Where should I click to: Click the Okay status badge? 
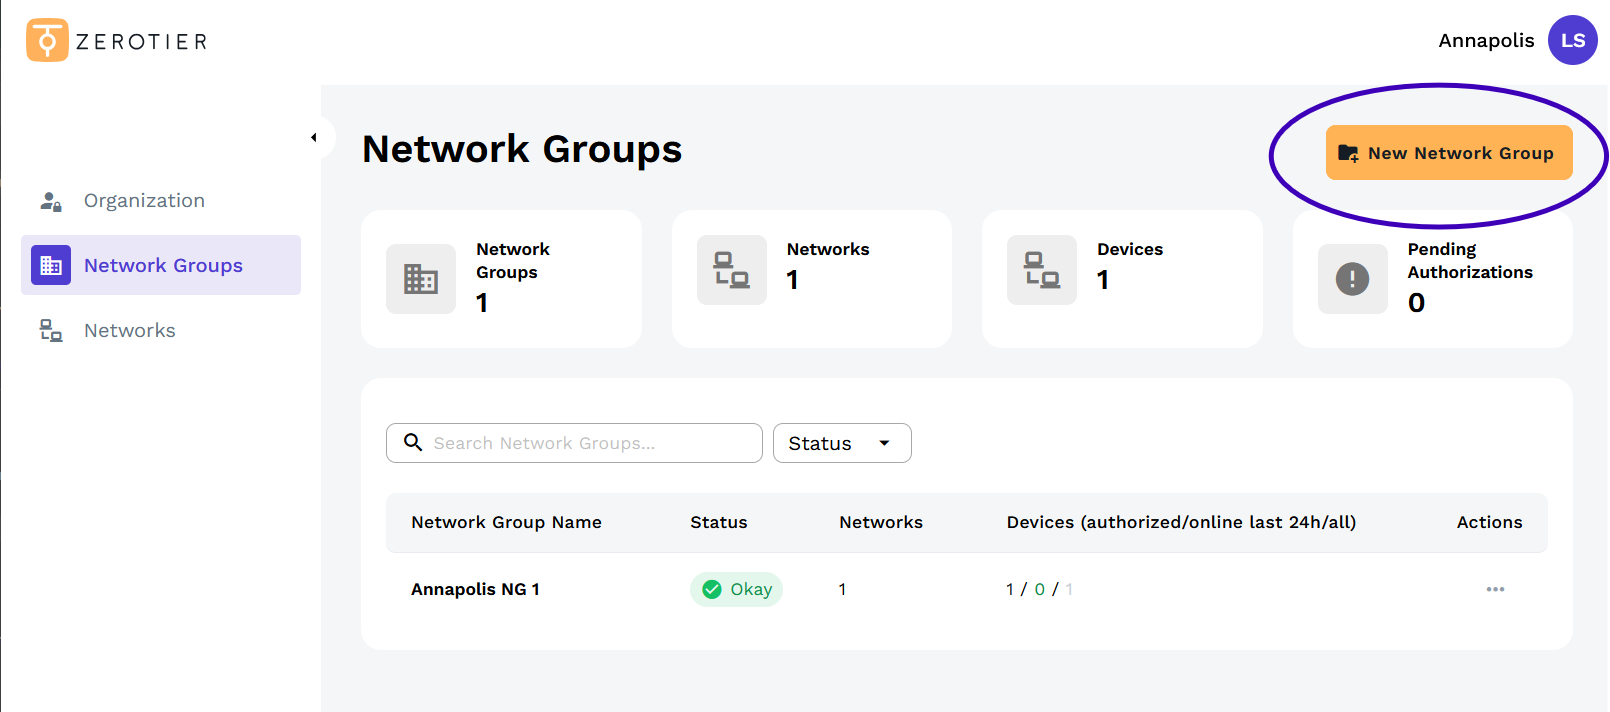click(736, 589)
